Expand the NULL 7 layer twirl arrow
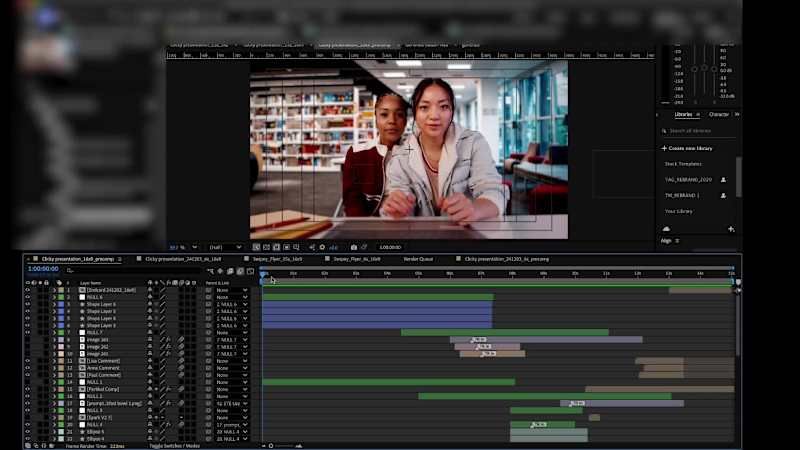The height and width of the screenshot is (450, 800). (x=55, y=333)
